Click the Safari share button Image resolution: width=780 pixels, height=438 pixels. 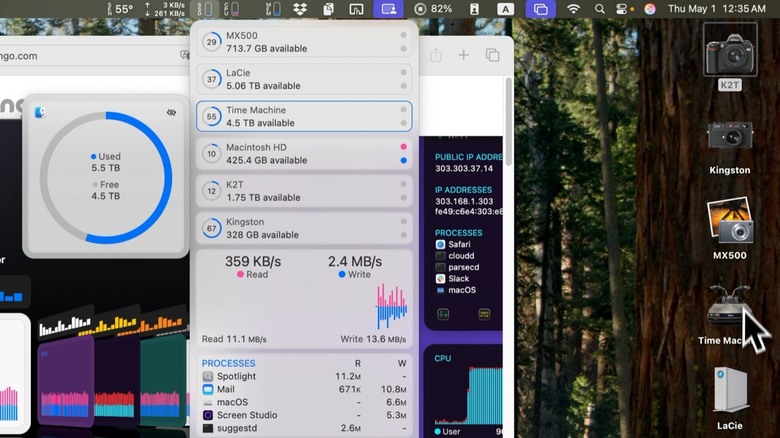436,55
